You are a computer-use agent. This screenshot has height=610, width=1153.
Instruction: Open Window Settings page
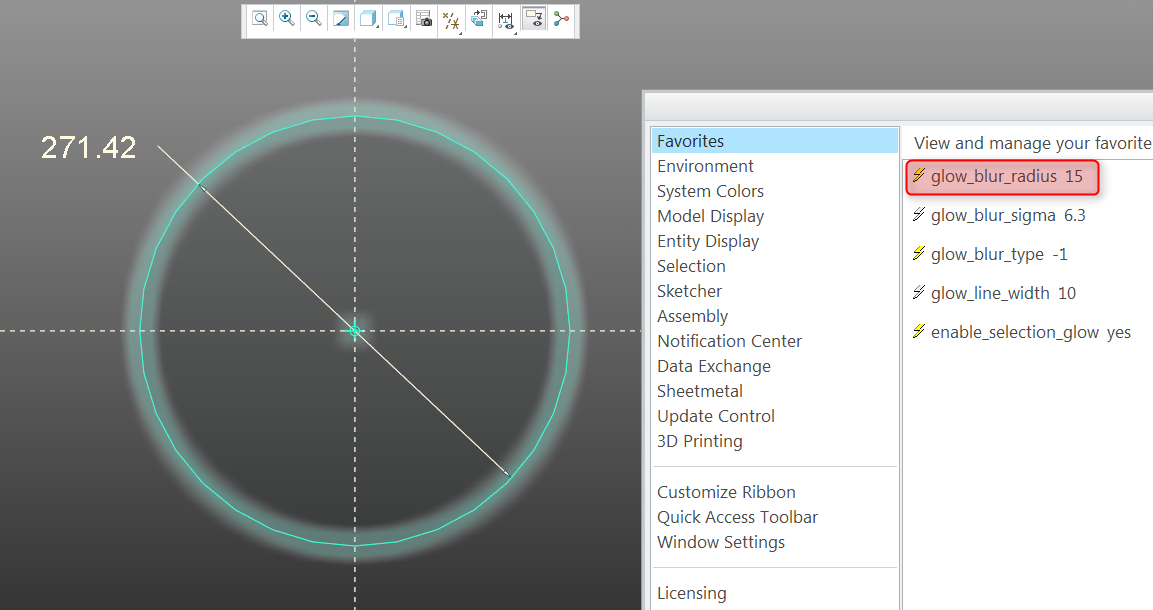tap(721, 542)
